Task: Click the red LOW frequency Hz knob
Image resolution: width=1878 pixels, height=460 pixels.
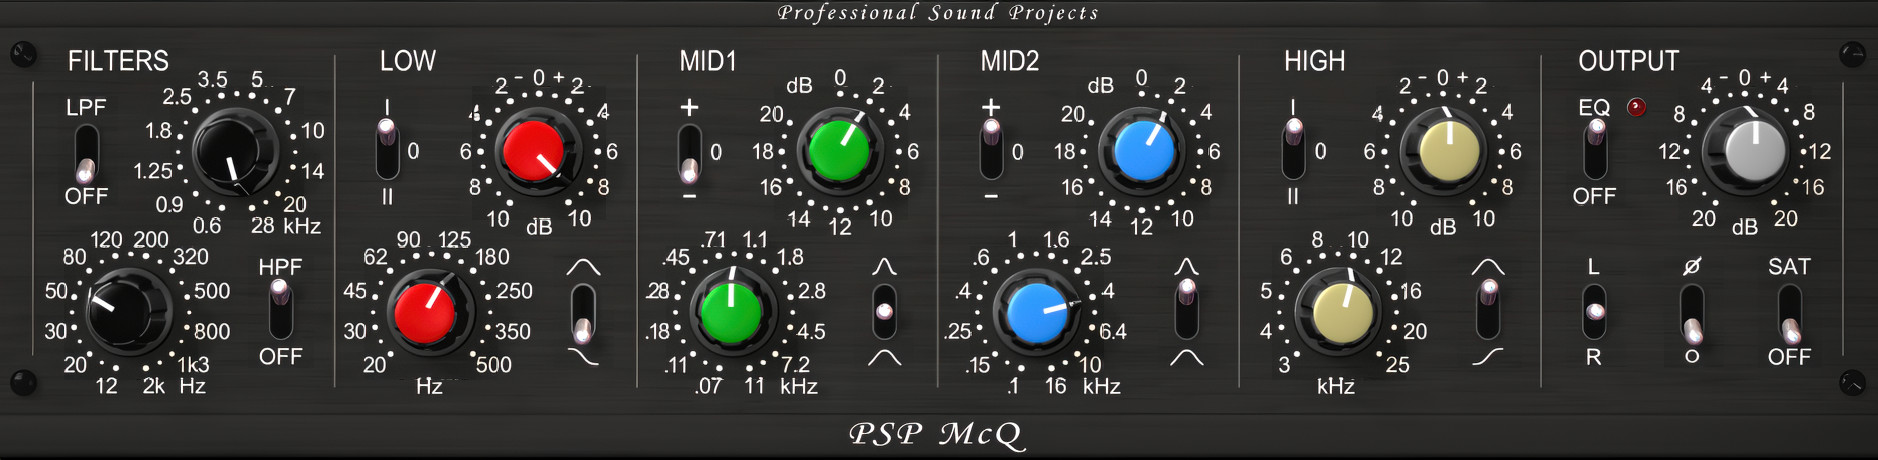Action: tap(428, 312)
